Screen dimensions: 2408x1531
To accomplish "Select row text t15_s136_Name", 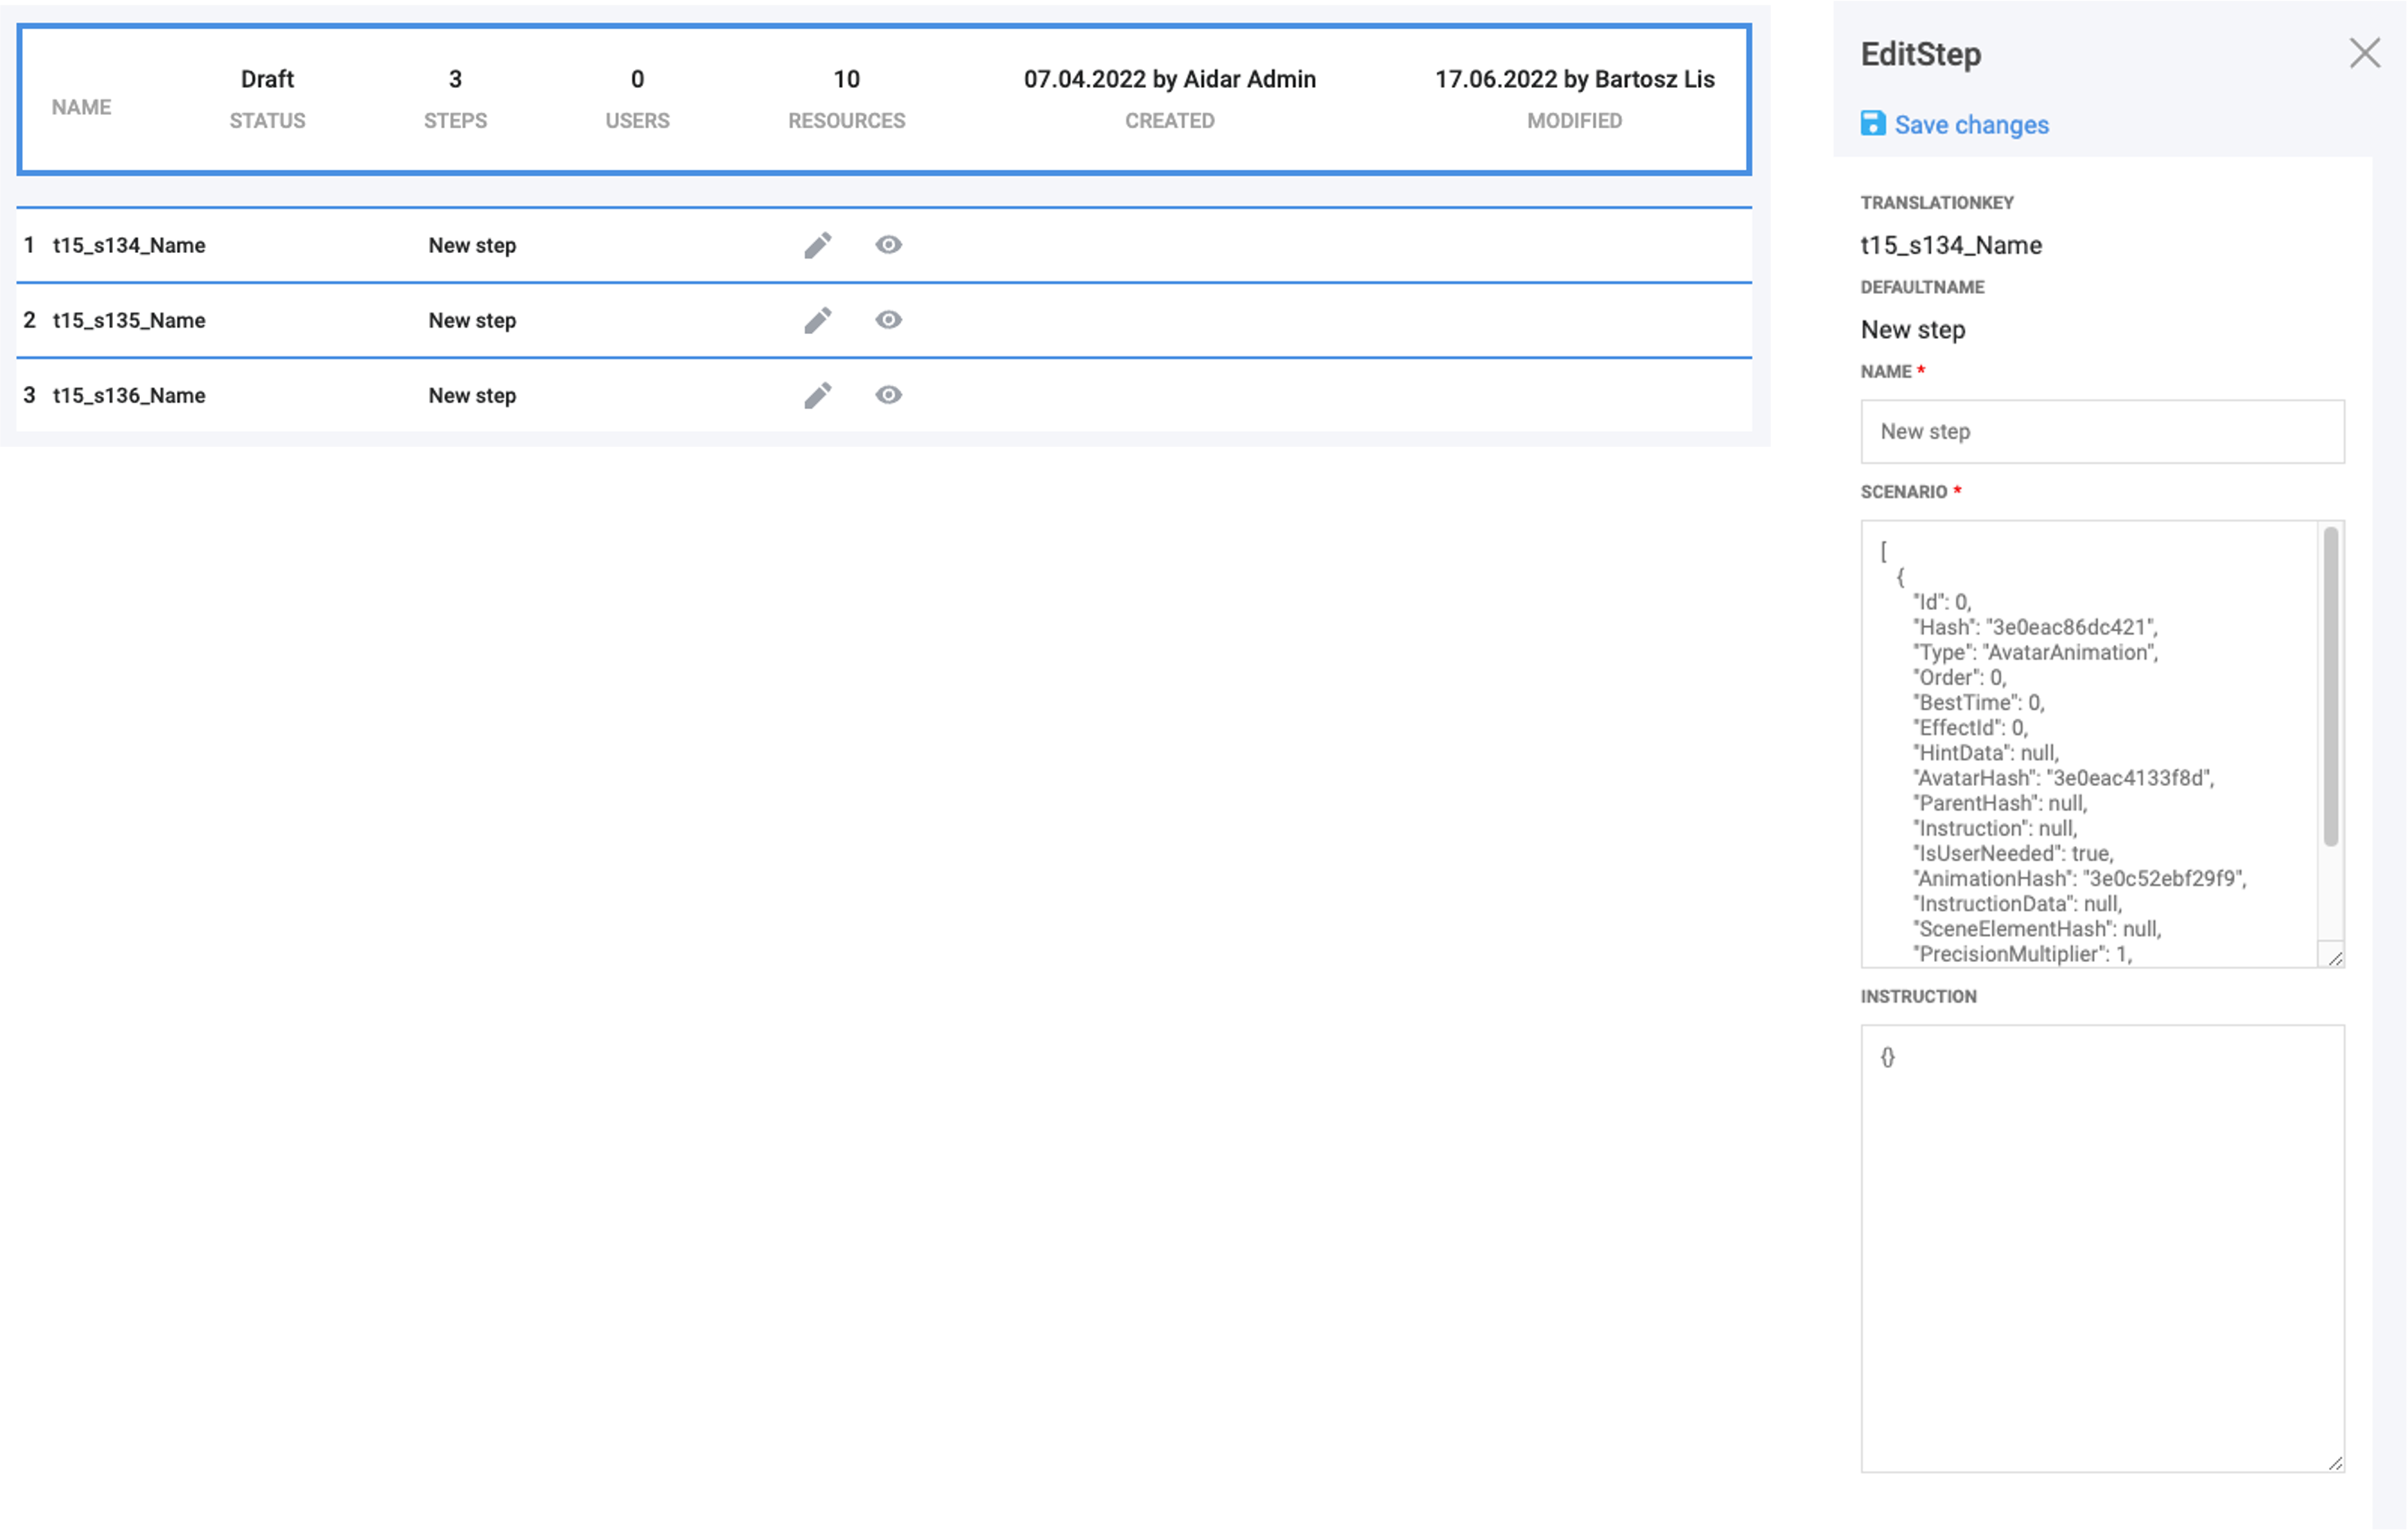I will click(x=129, y=395).
